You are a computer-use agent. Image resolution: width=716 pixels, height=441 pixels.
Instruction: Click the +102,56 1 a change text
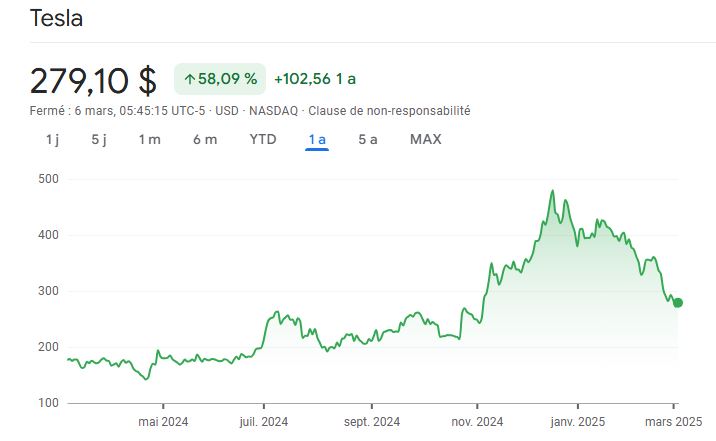316,78
